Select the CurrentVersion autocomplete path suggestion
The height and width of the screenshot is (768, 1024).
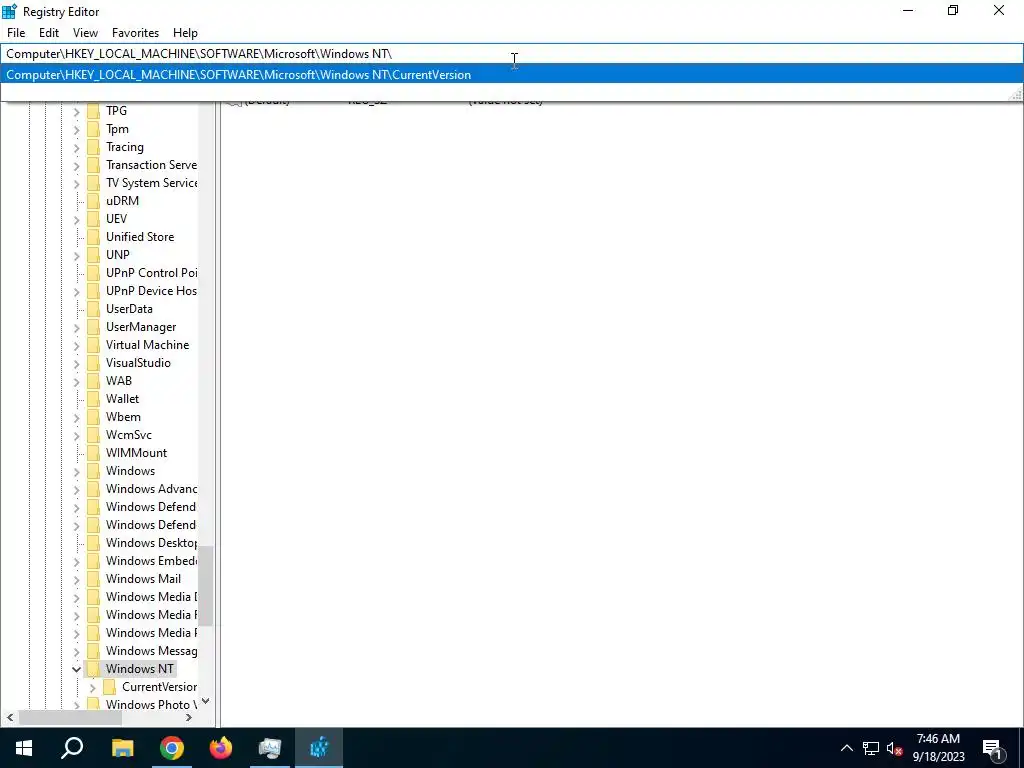(512, 74)
